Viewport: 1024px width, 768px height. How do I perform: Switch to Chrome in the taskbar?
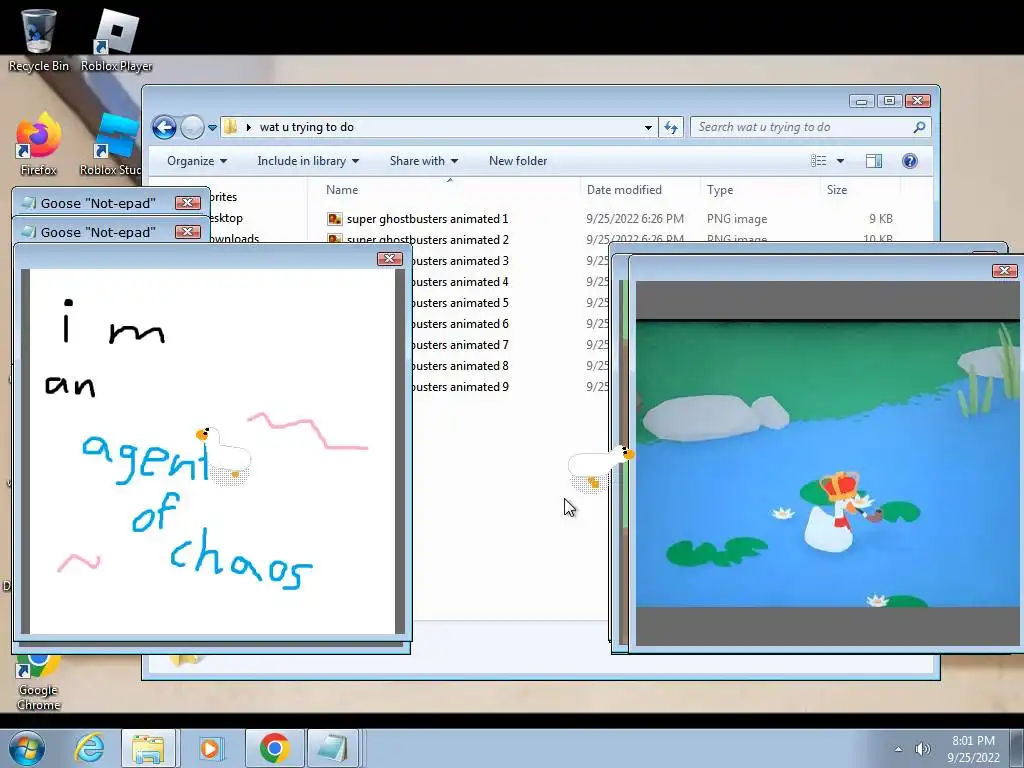pos(274,748)
